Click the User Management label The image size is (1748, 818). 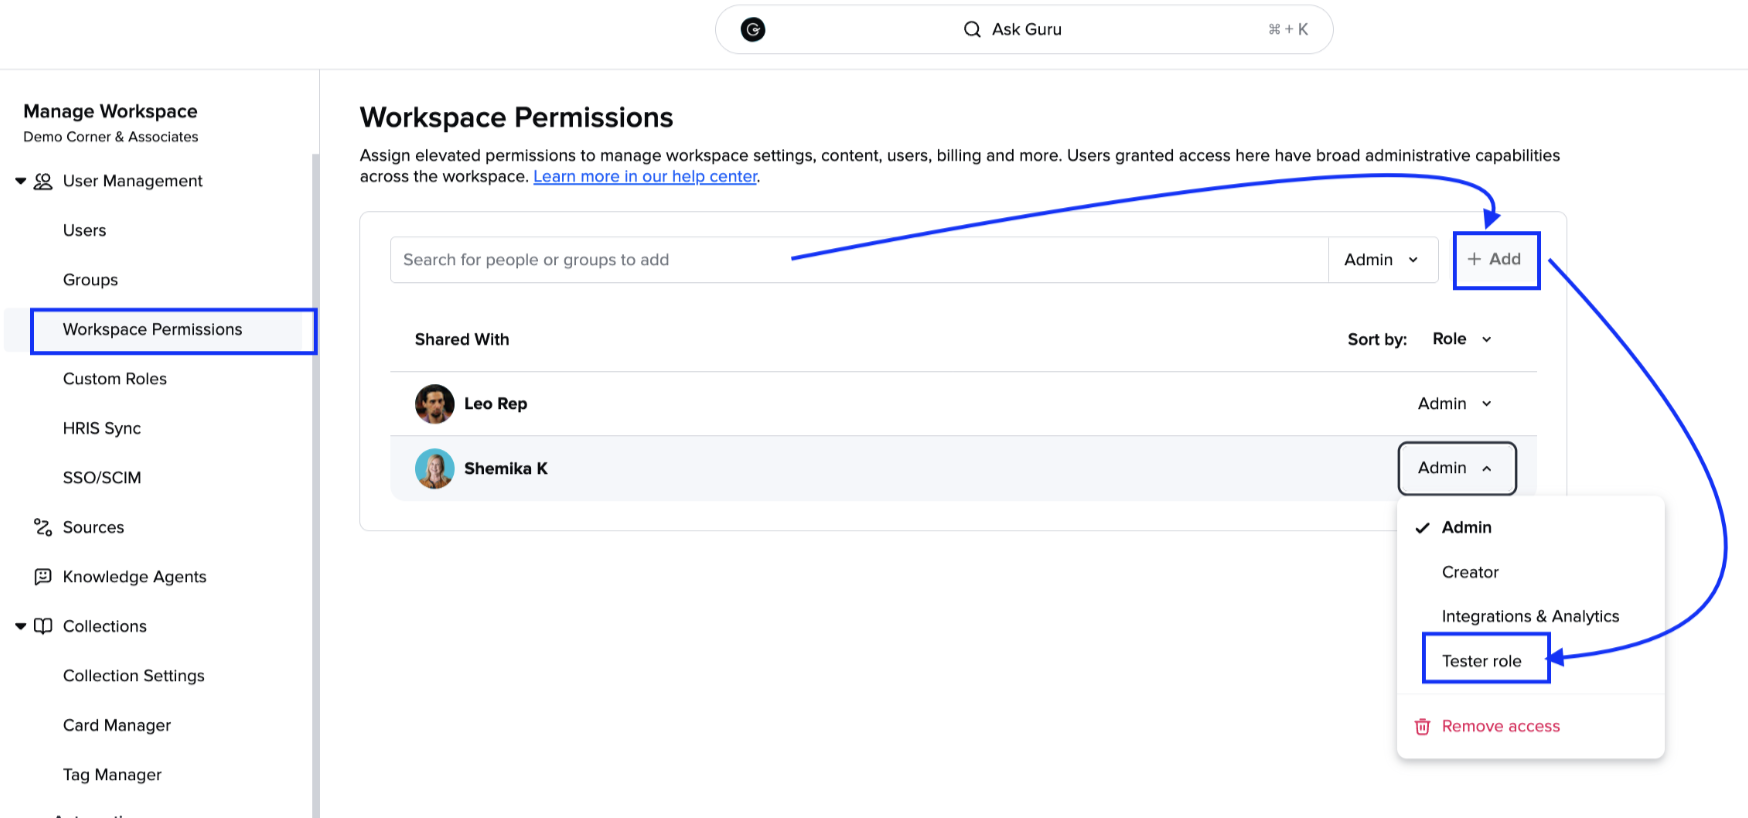tap(133, 181)
